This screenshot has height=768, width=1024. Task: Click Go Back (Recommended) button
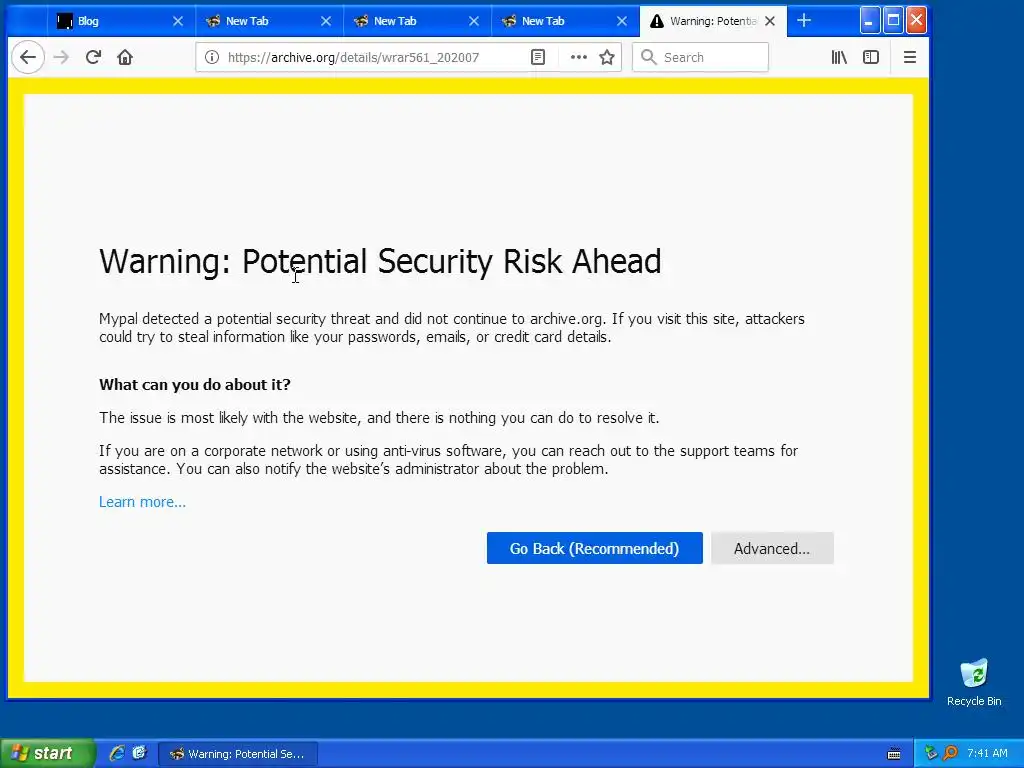pyautogui.click(x=594, y=548)
